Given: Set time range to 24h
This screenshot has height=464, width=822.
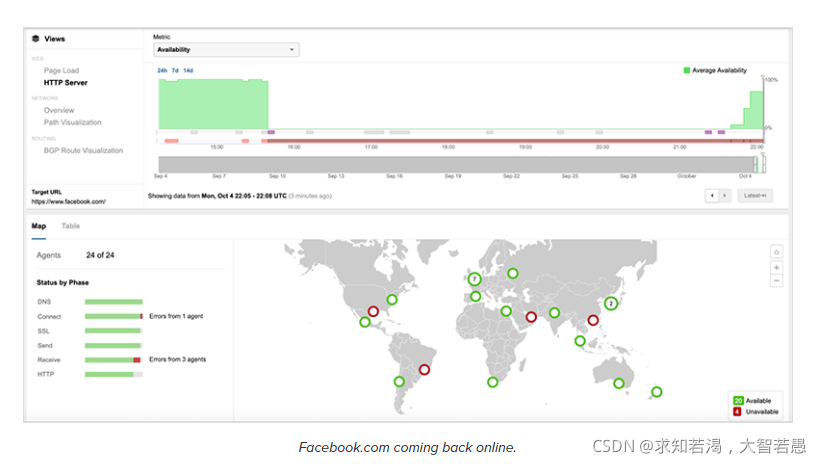Looking at the screenshot, I should point(162,70).
